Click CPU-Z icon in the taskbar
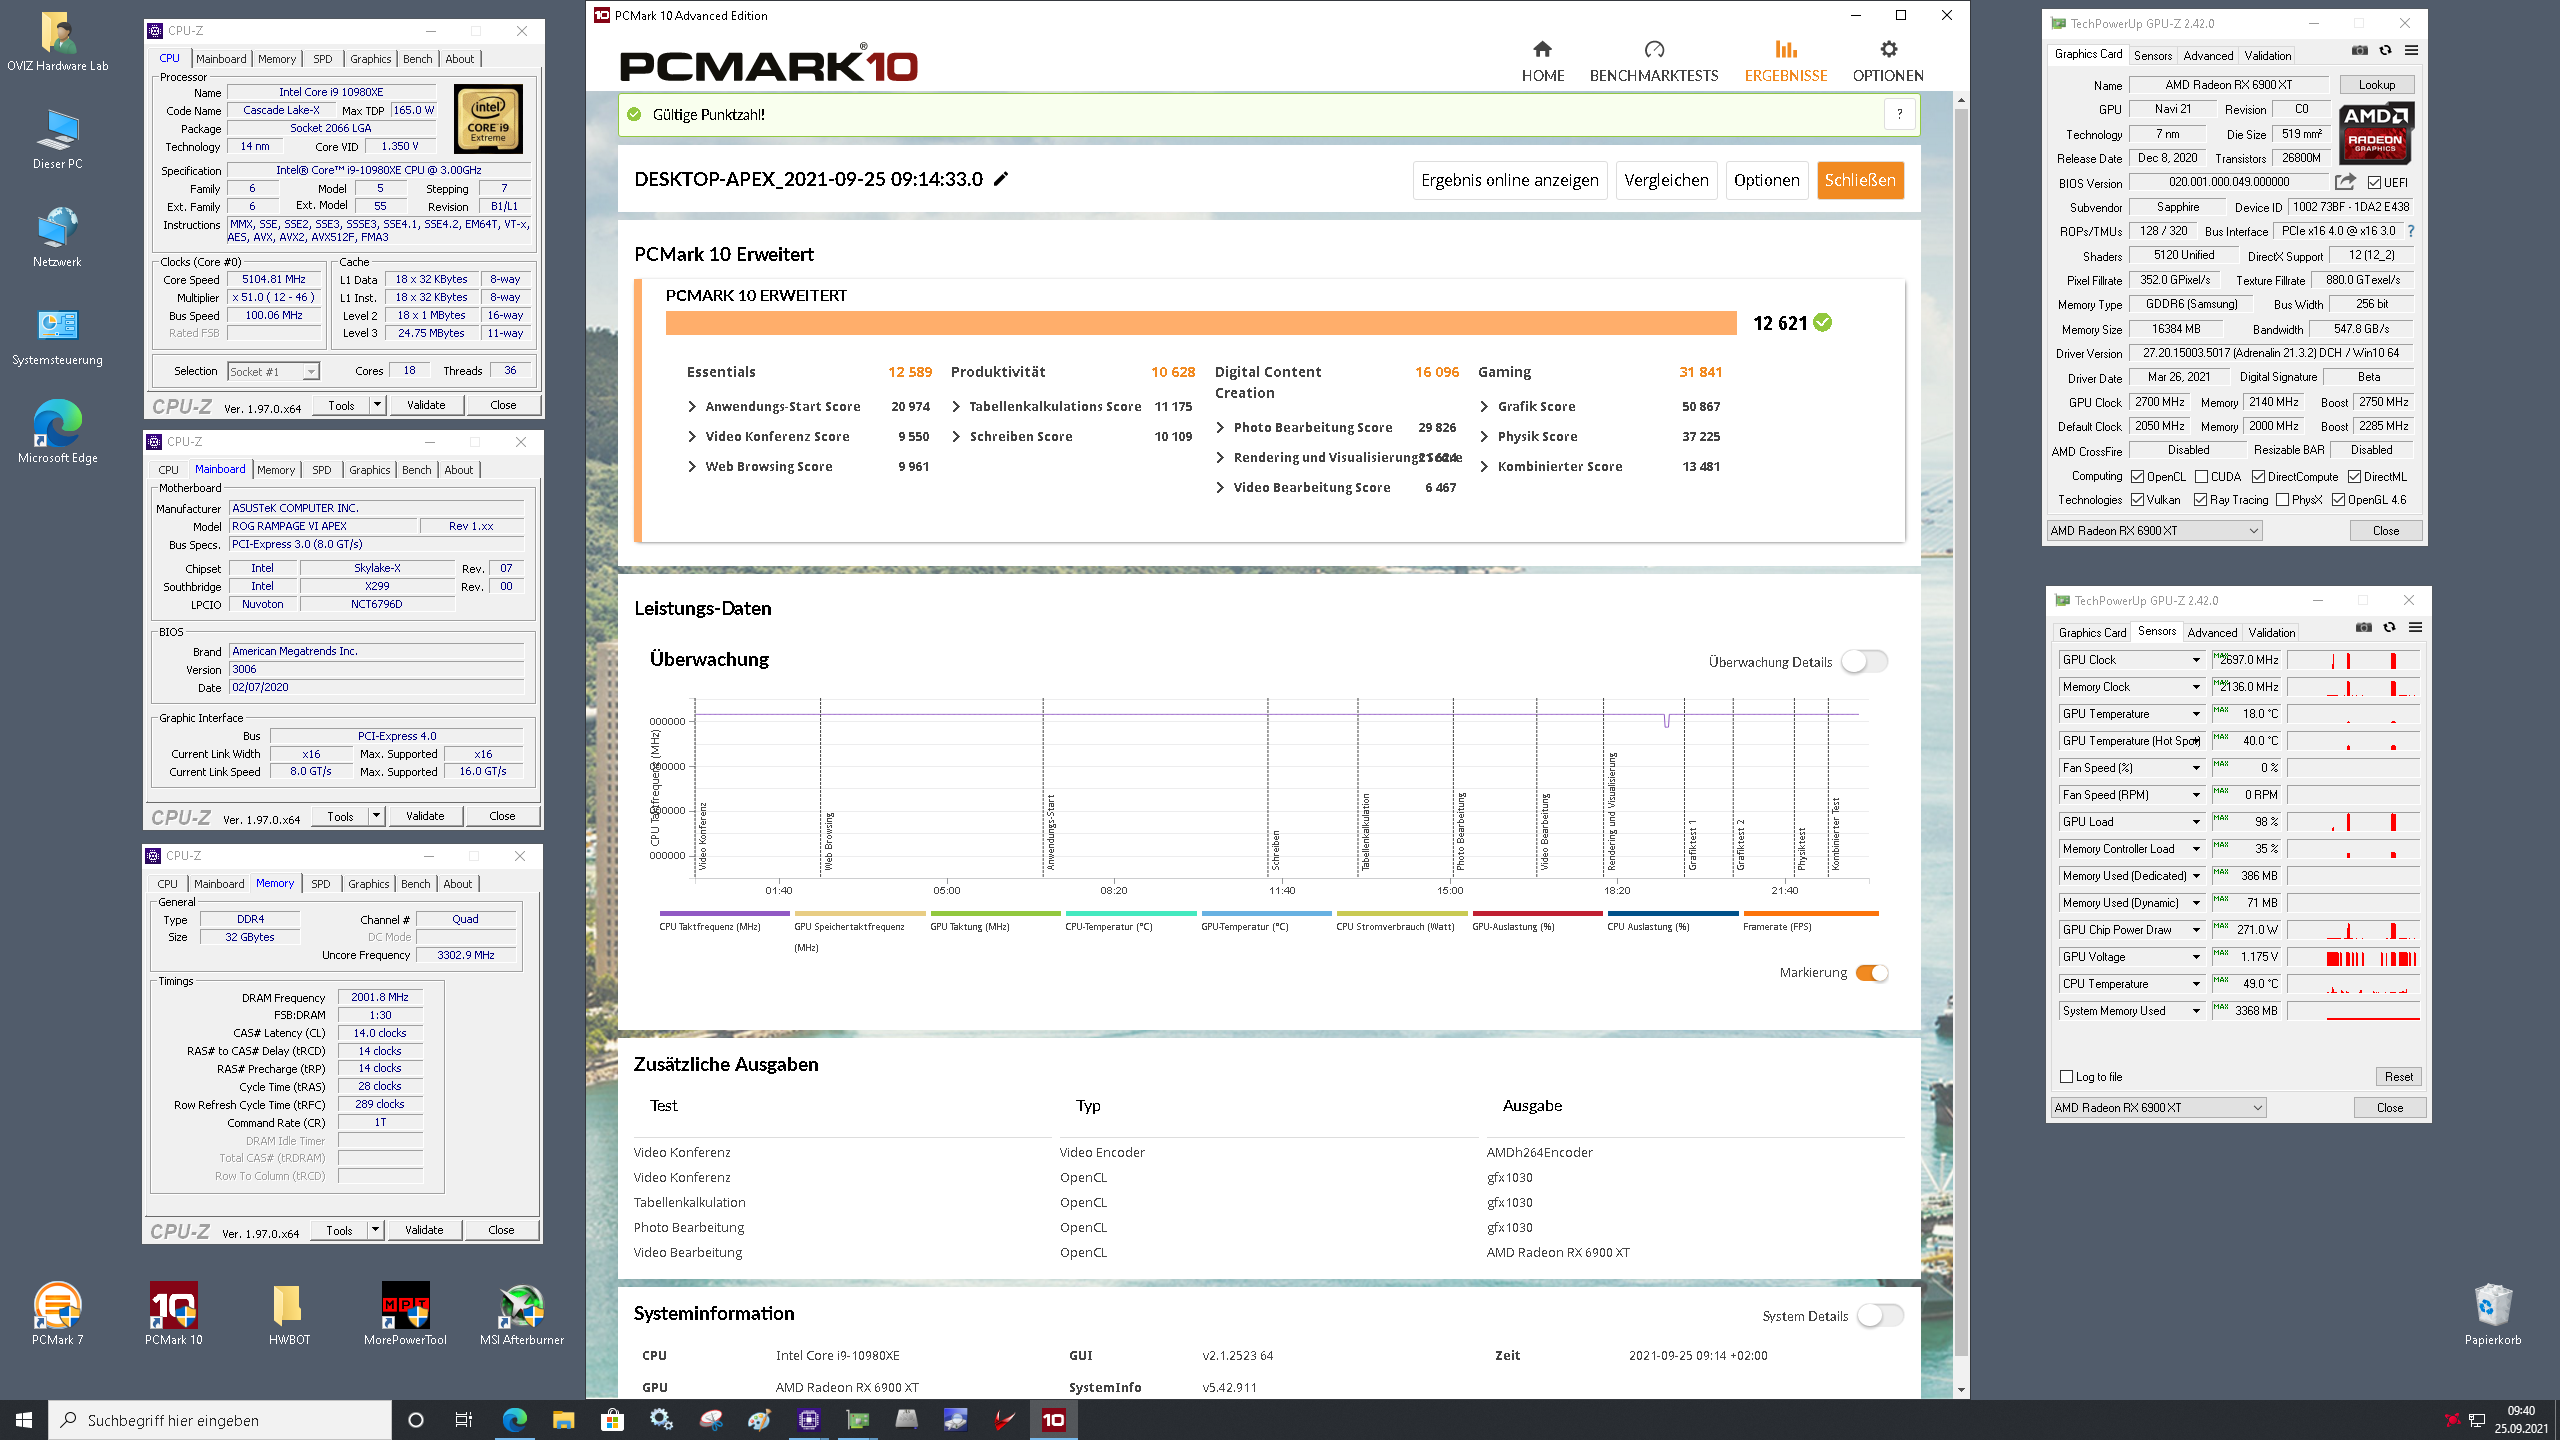Screen dimensions: 2560x1440 click(x=809, y=1419)
